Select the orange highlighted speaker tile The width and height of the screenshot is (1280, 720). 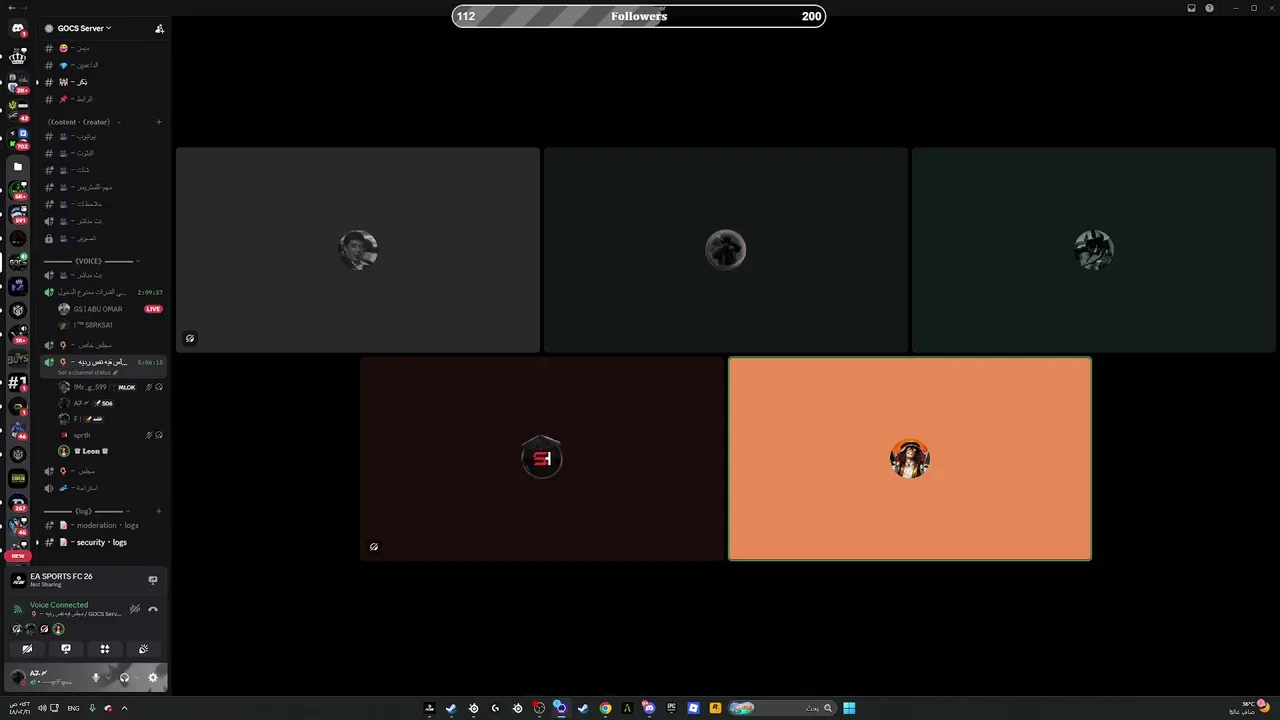pyautogui.click(x=910, y=459)
